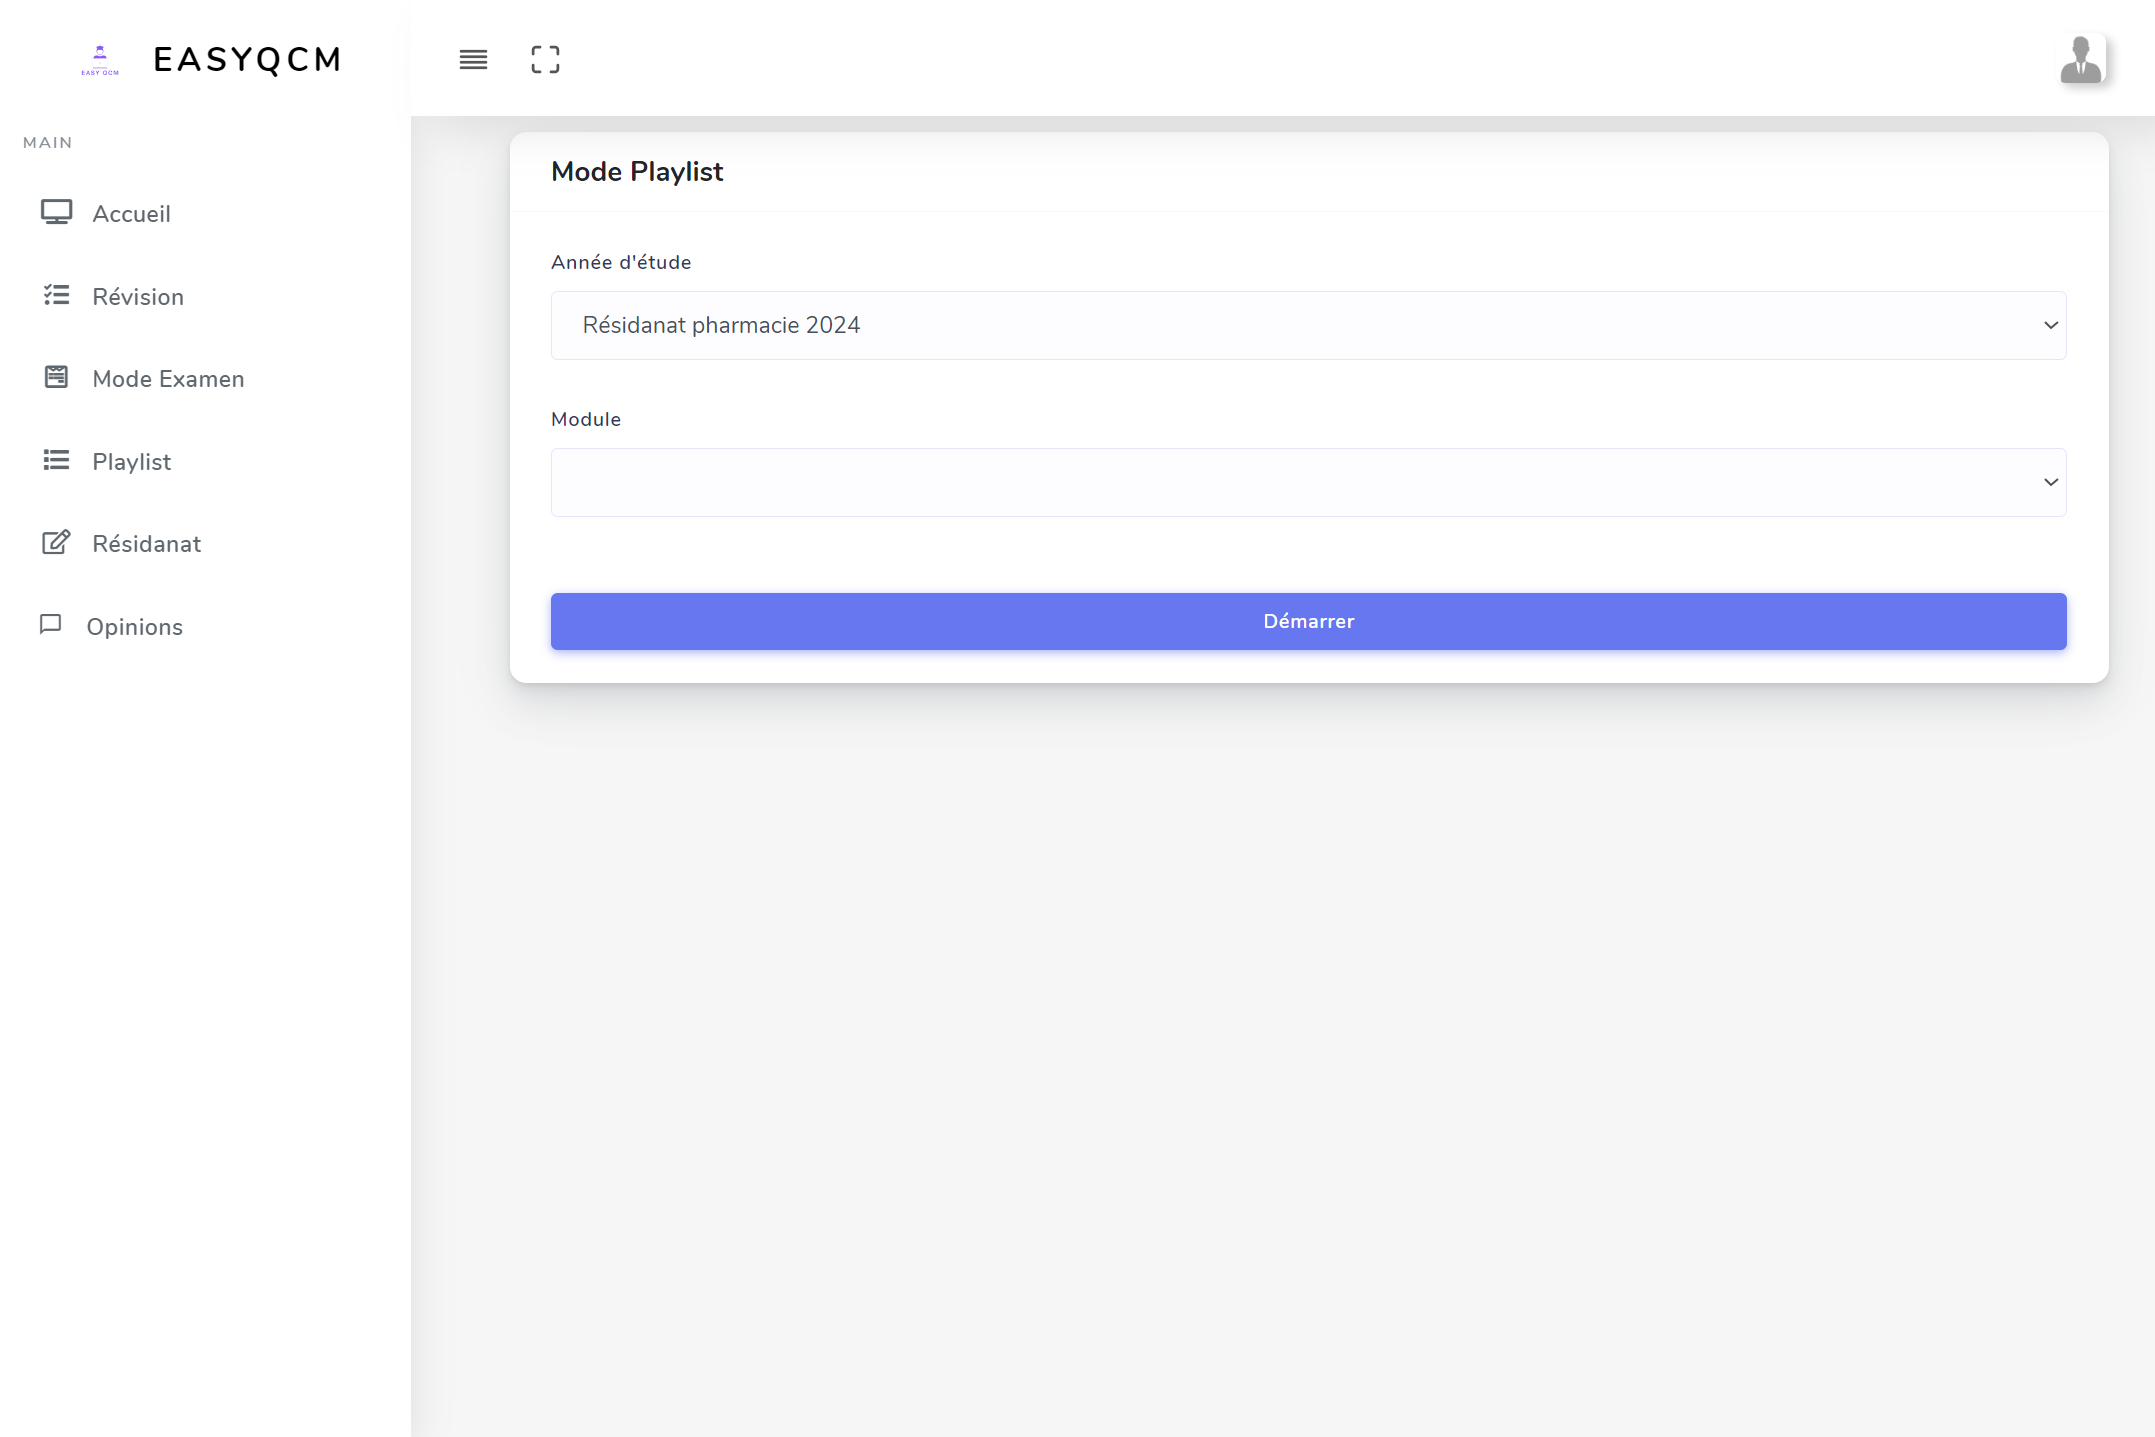Viewport: 2155px width, 1437px height.
Task: Click the Résidanat edit icon
Action: point(53,542)
